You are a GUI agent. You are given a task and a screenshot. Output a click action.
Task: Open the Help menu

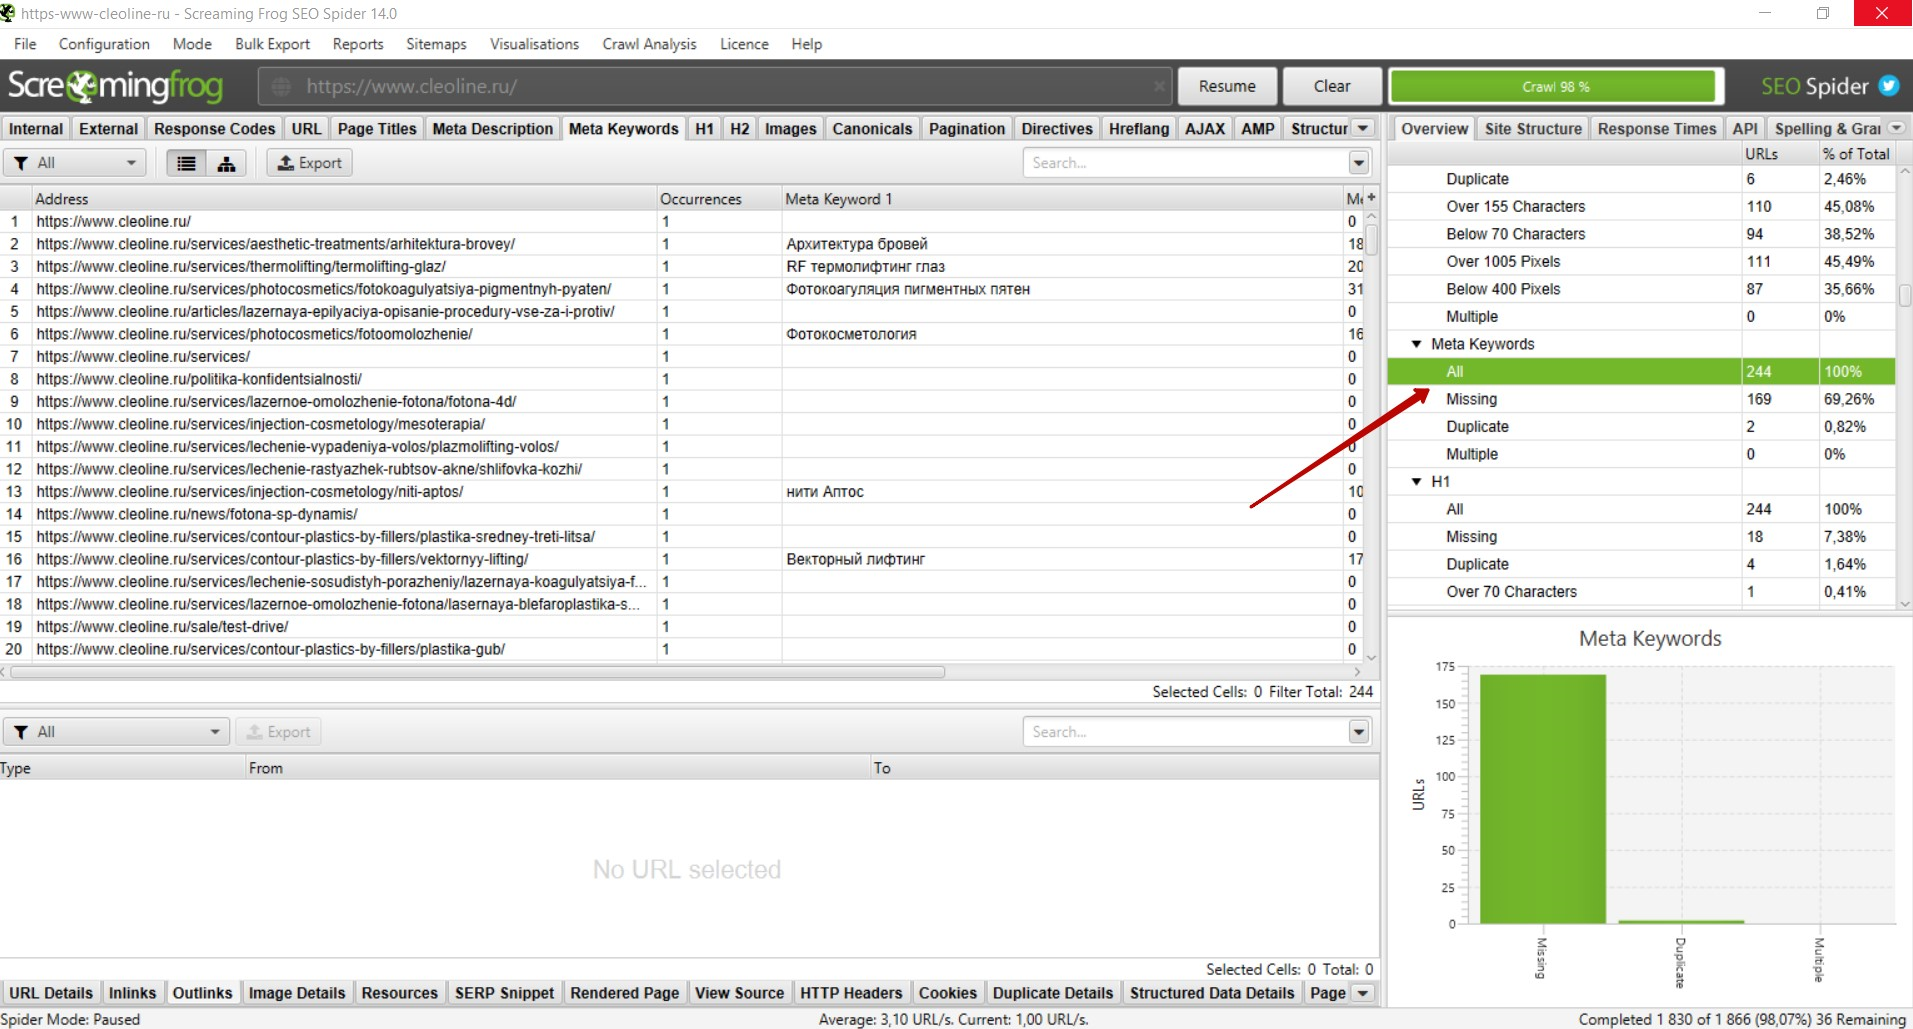(806, 44)
